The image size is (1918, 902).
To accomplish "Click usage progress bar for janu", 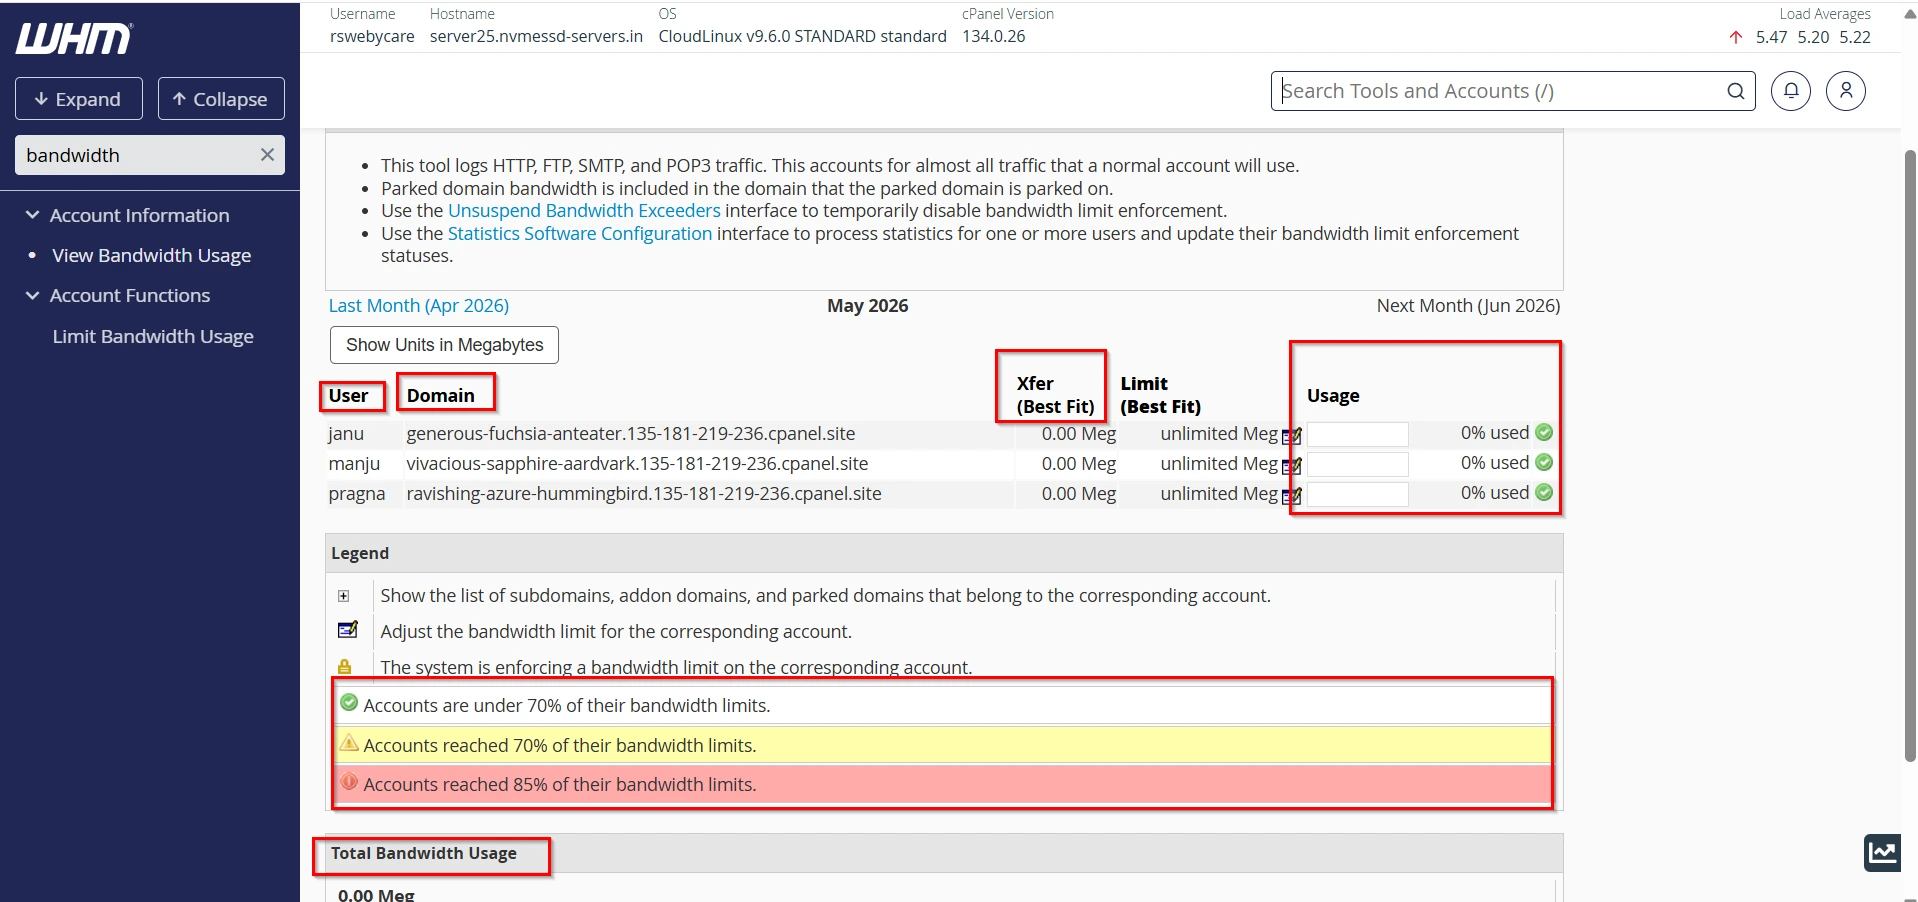I will pos(1357,434).
